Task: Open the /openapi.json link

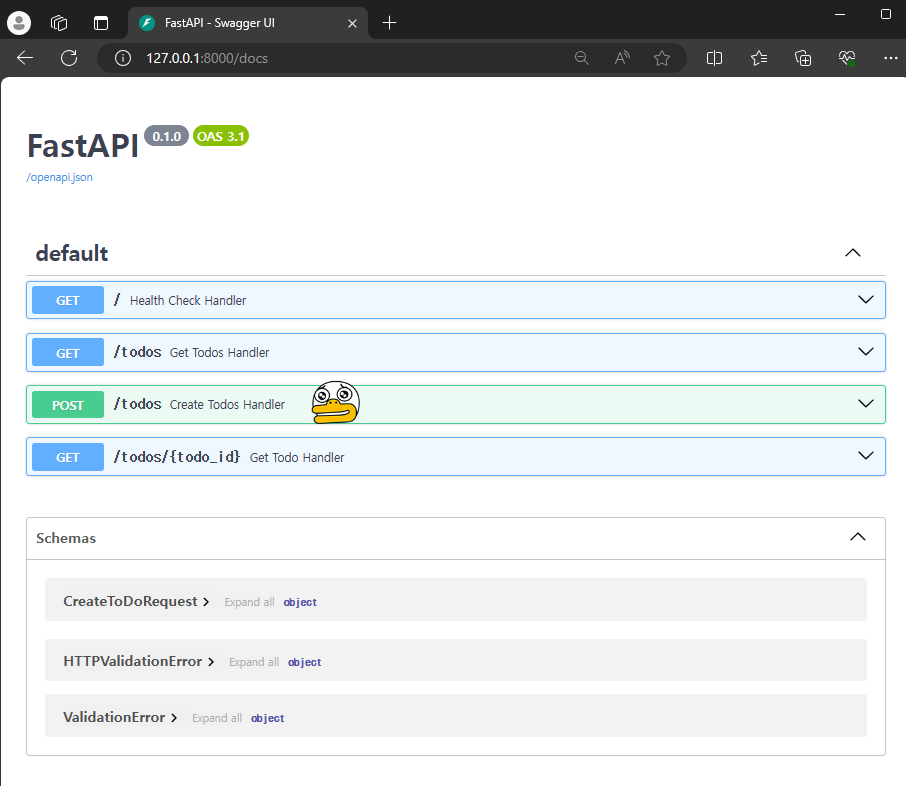Action: pos(60,177)
